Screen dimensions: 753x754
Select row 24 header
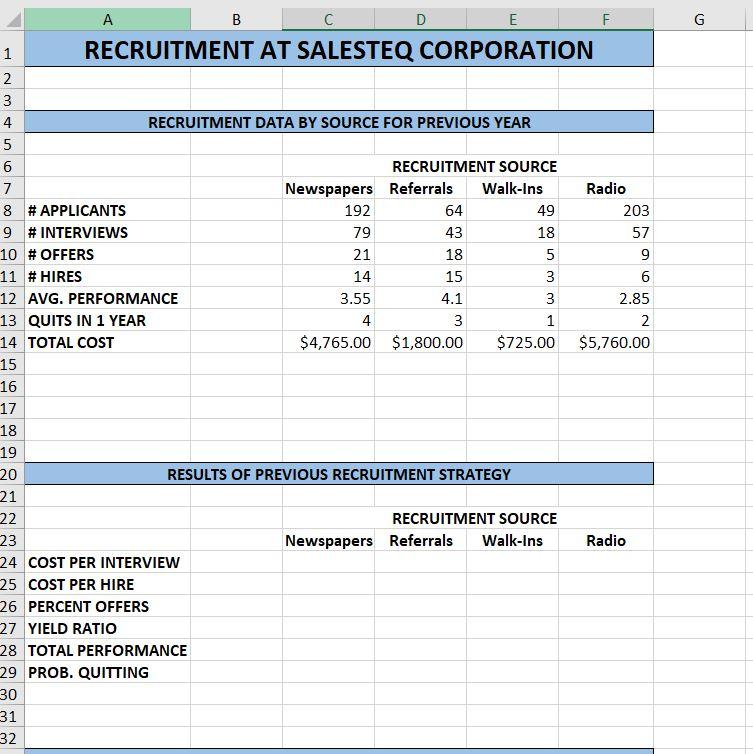pos(12,562)
